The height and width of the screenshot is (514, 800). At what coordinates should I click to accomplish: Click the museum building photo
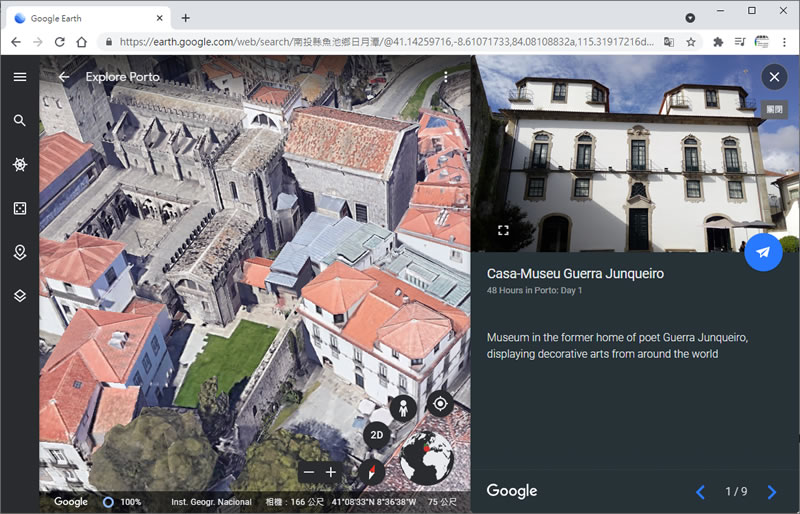635,154
